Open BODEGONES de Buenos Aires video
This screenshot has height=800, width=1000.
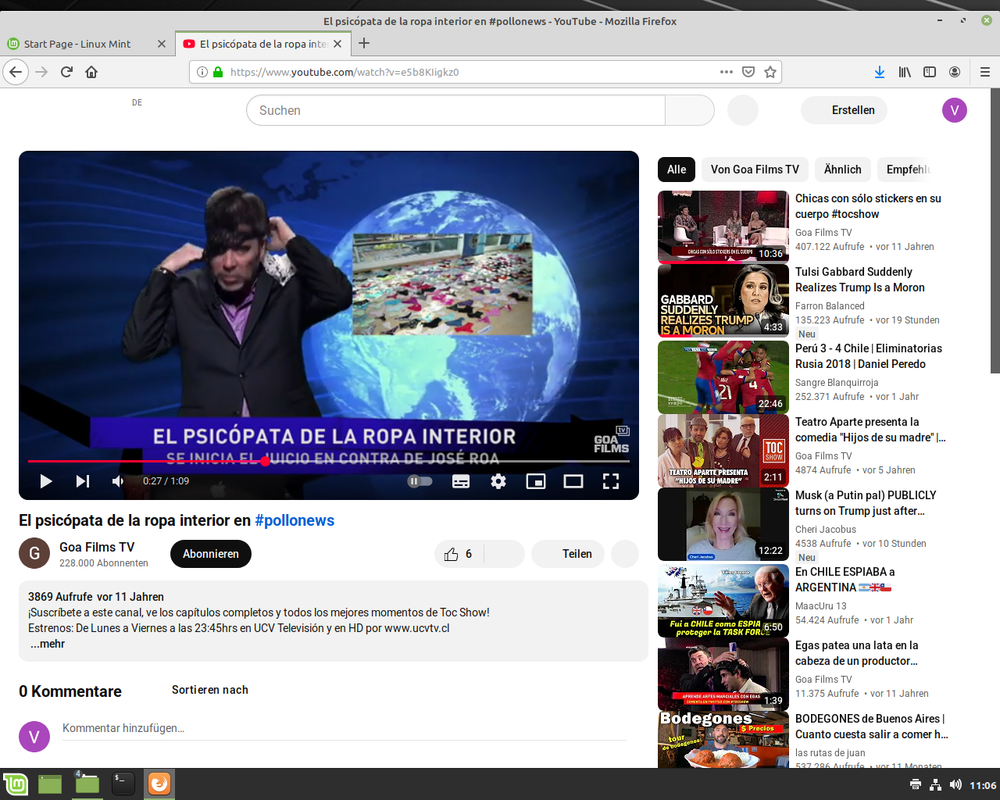click(x=871, y=726)
